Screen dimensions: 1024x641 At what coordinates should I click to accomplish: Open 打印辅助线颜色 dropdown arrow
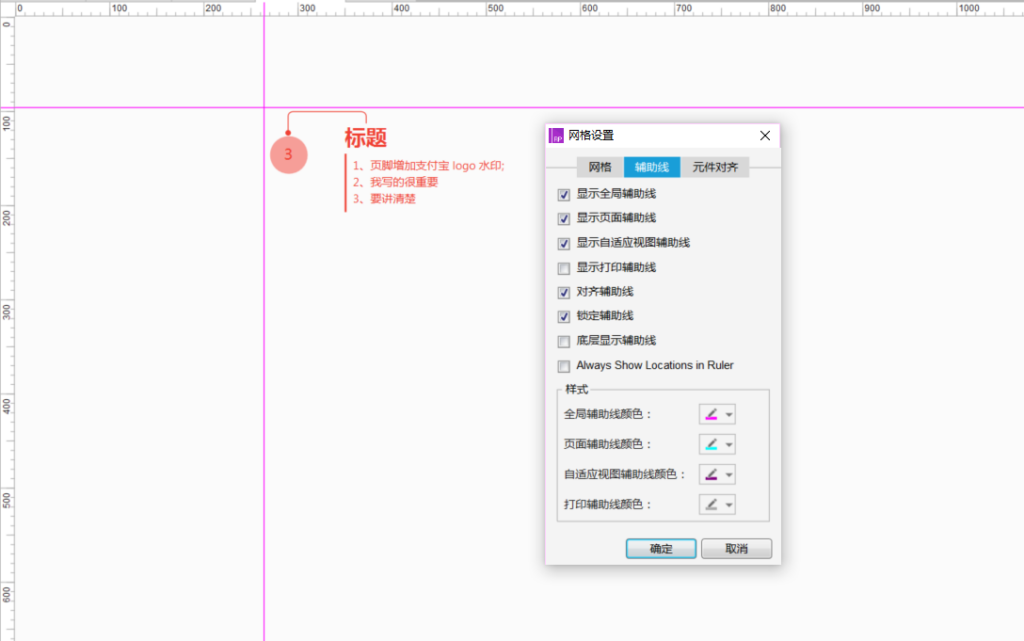tap(729, 505)
